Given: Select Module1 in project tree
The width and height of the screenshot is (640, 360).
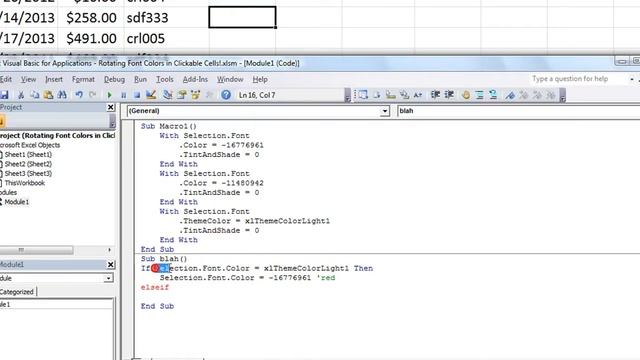Looking at the screenshot, I should coord(17,202).
